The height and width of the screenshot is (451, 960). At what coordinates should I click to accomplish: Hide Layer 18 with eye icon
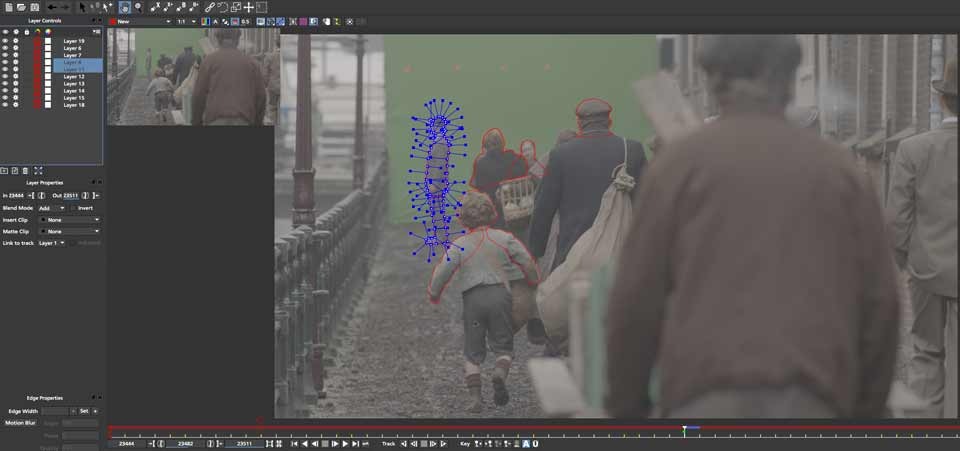[5, 105]
